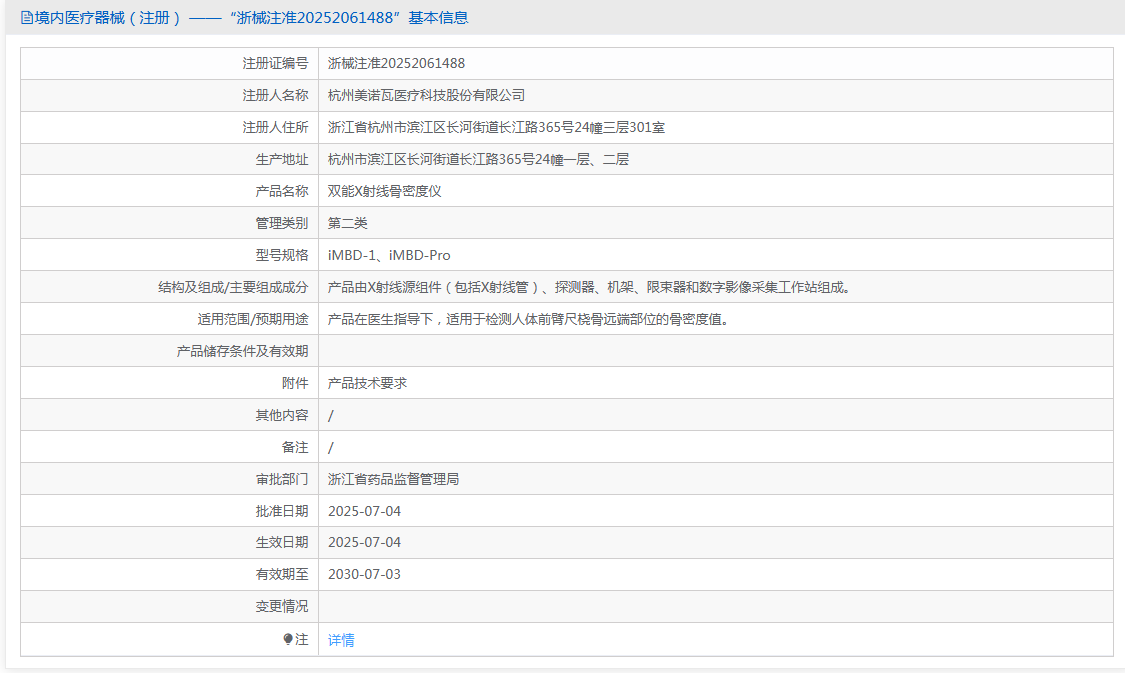
Task: Select approving department 浙江省药品监督管理局
Action: [393, 479]
